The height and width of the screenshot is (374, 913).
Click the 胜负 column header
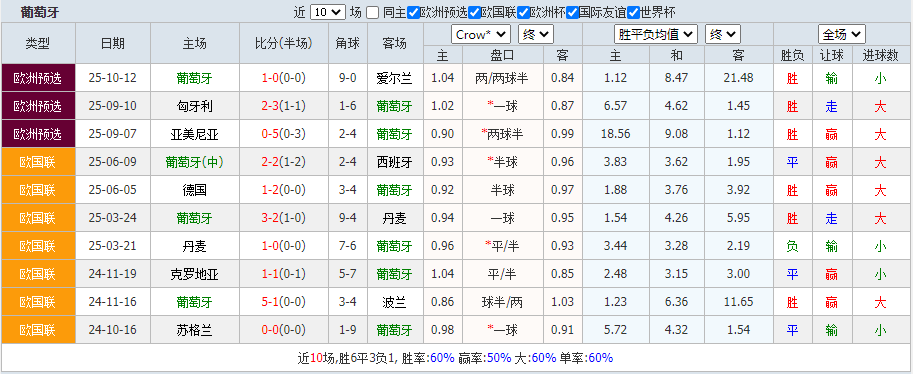(792, 55)
